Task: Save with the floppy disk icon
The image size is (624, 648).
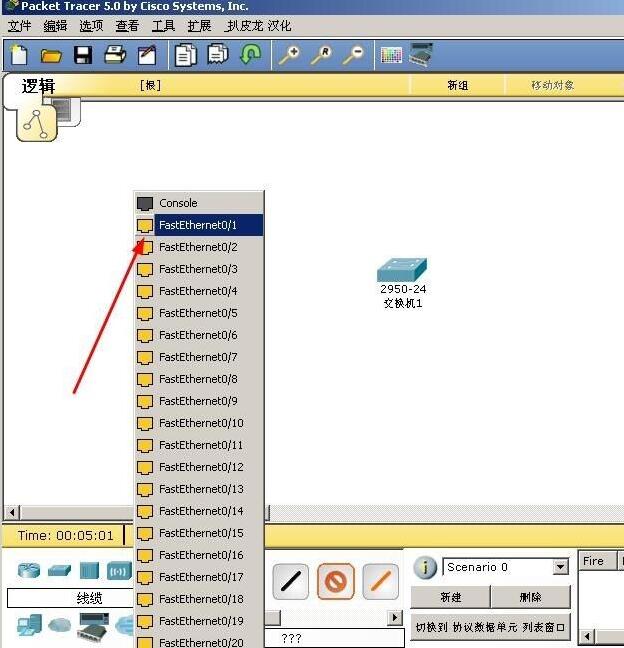Action: click(83, 55)
